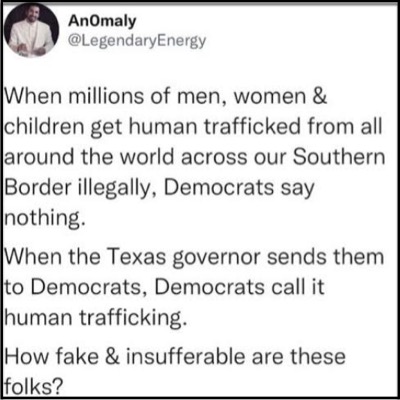Click the word 'nothing.' ending first paragraph

coord(44,218)
